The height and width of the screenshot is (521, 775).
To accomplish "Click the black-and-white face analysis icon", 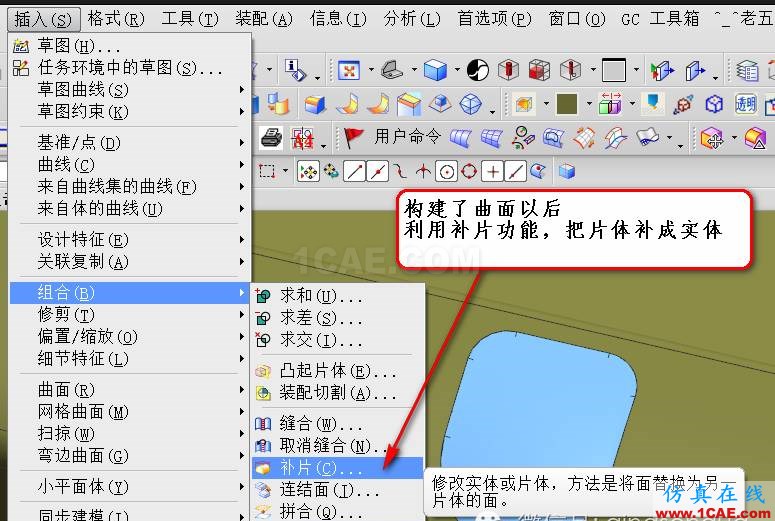I will coord(478,70).
